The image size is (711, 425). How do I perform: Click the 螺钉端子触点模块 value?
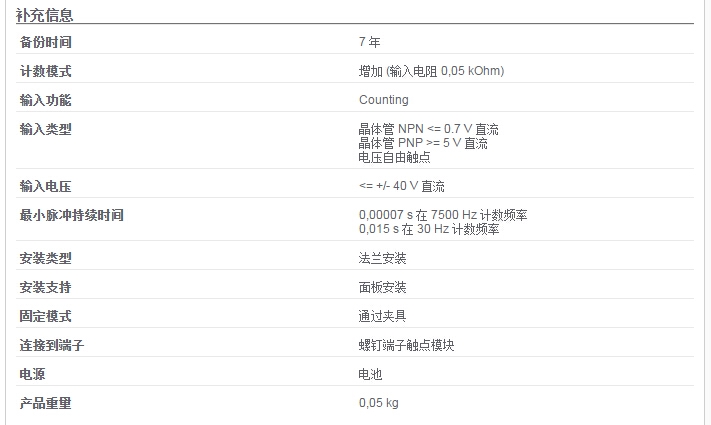click(406, 345)
